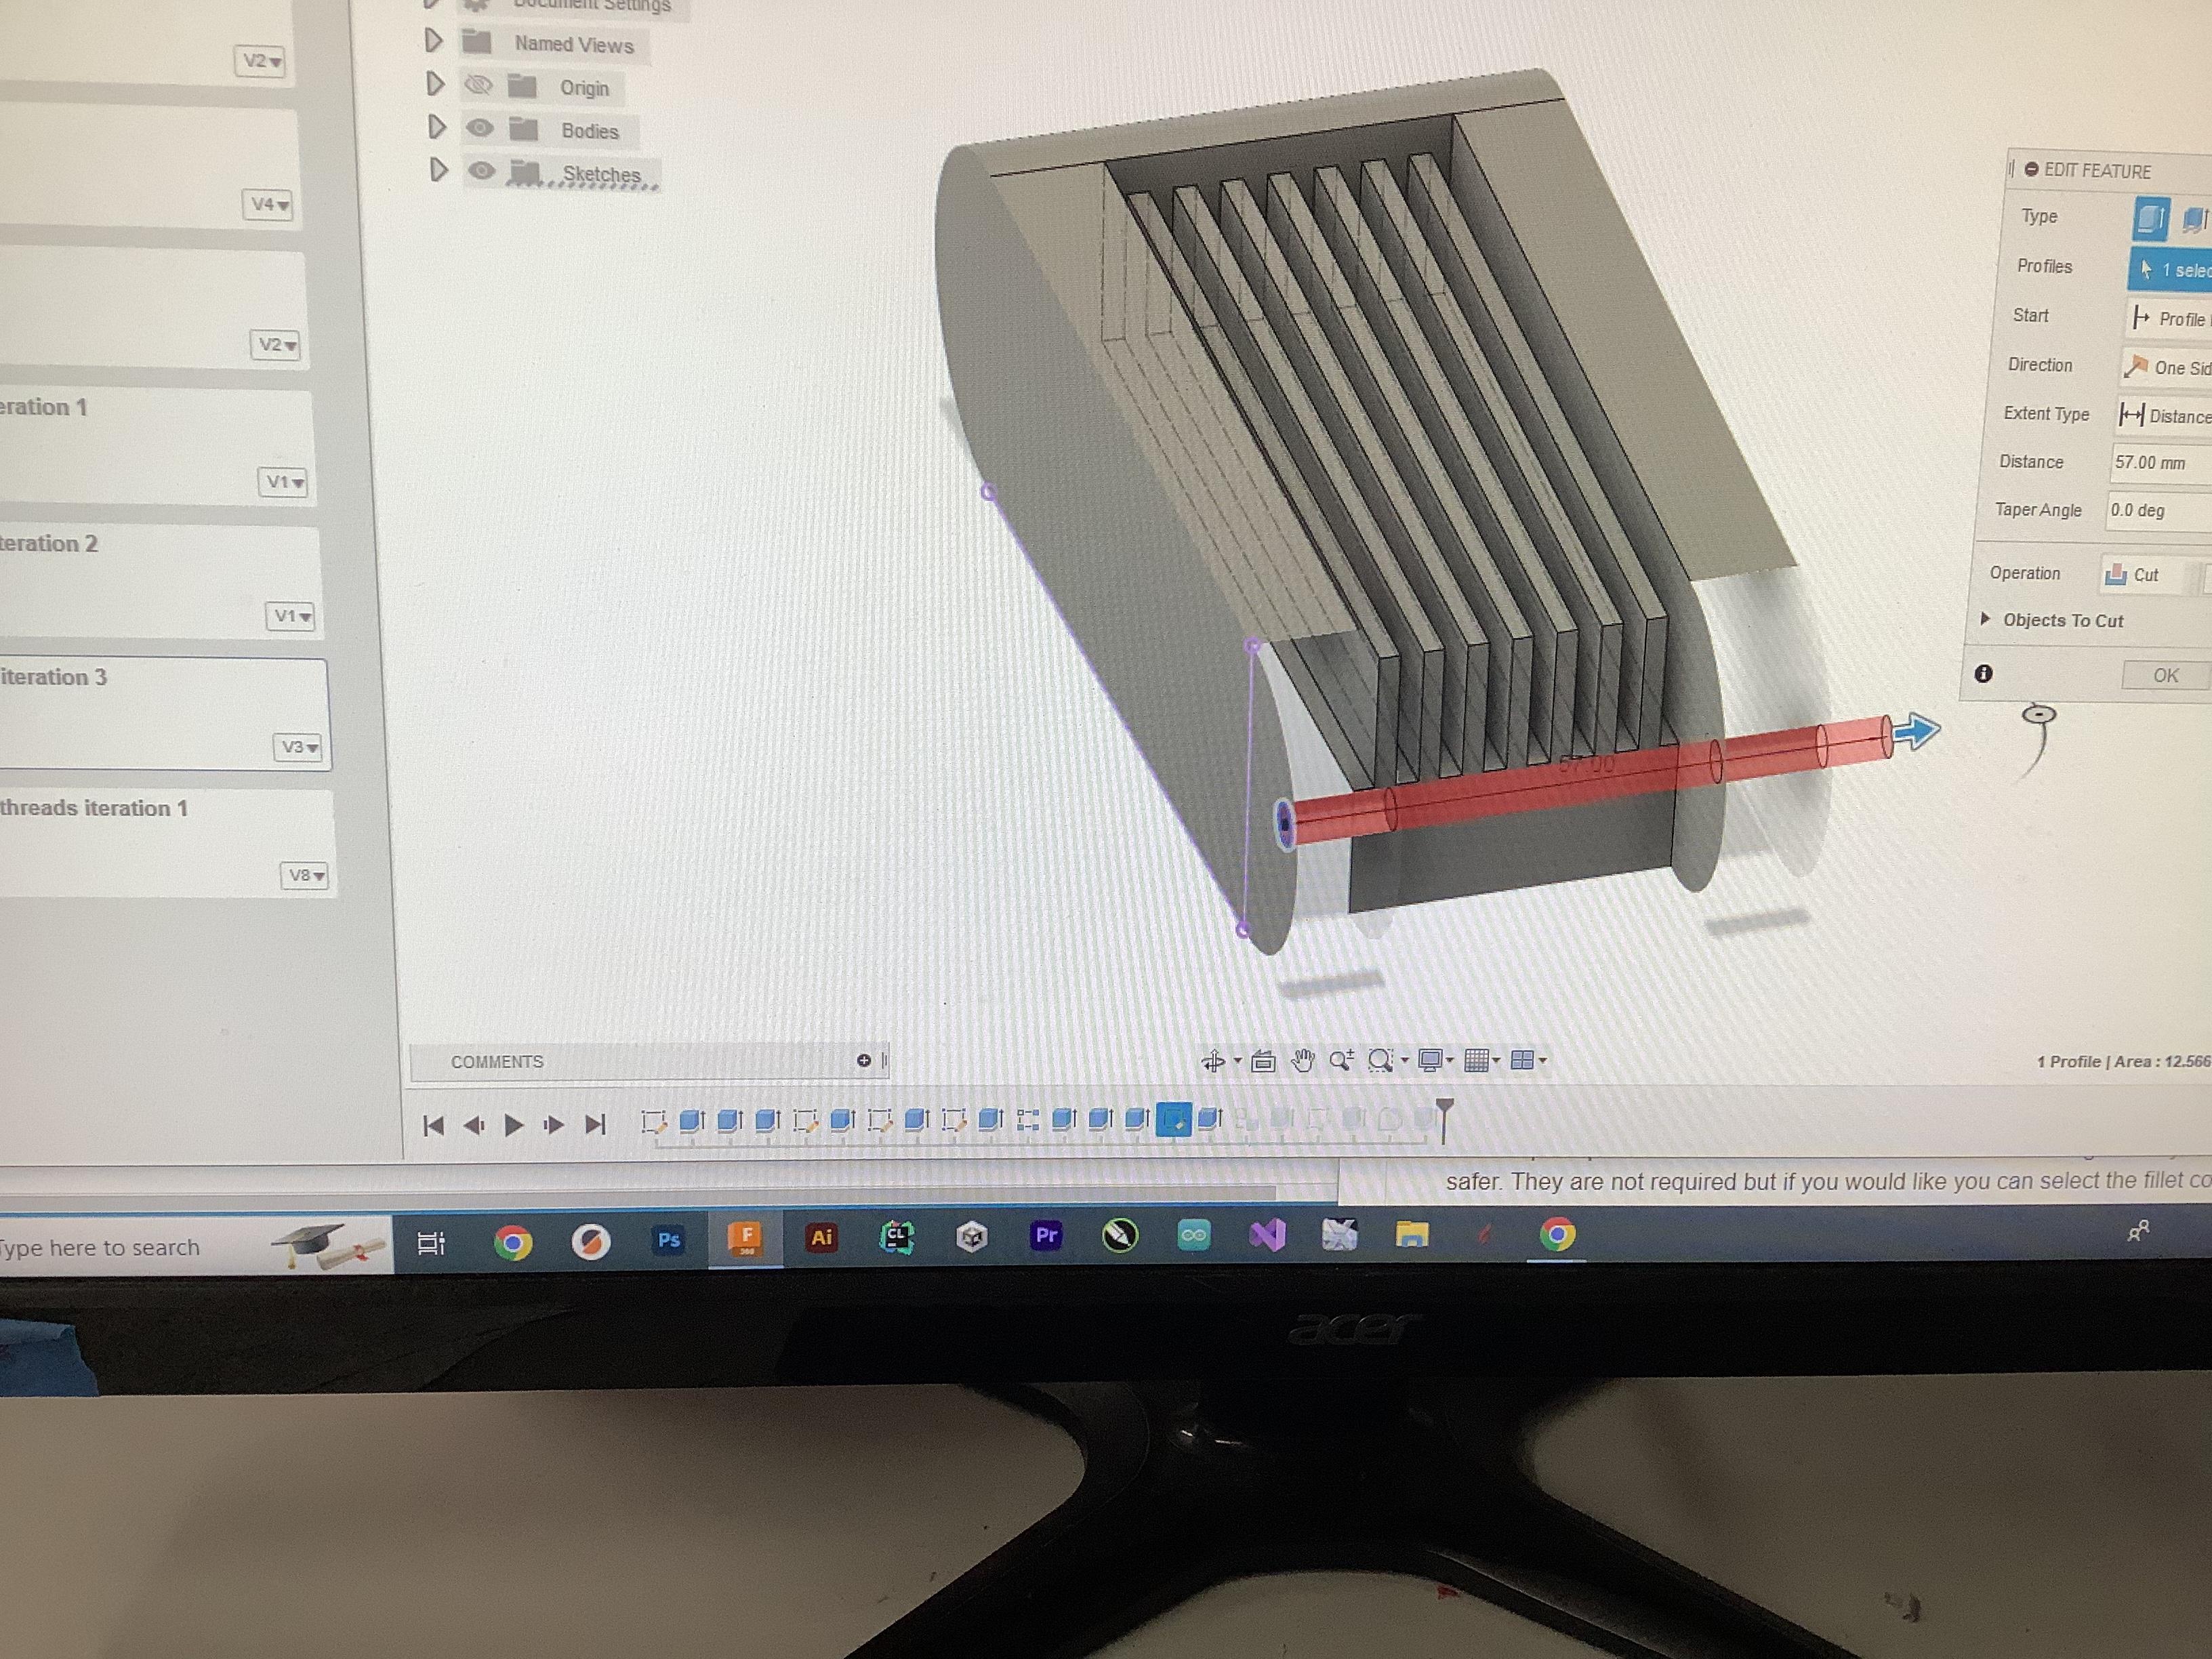Screen dimensions: 2212x1659
Task: Click the blue distance arrow manipulator
Action: [1916, 731]
